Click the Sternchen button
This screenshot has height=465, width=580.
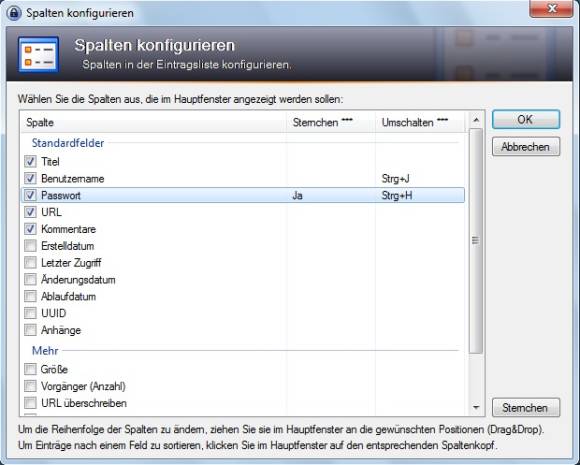(526, 408)
